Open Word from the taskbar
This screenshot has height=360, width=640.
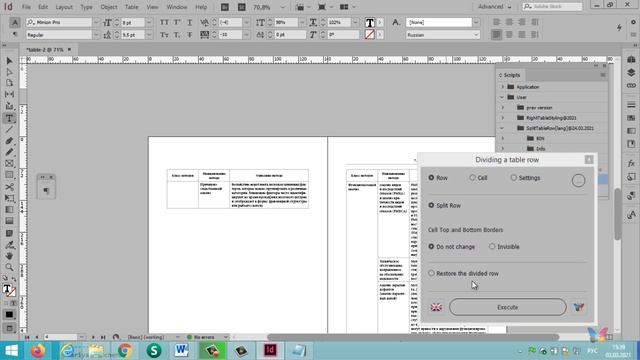click(181, 351)
